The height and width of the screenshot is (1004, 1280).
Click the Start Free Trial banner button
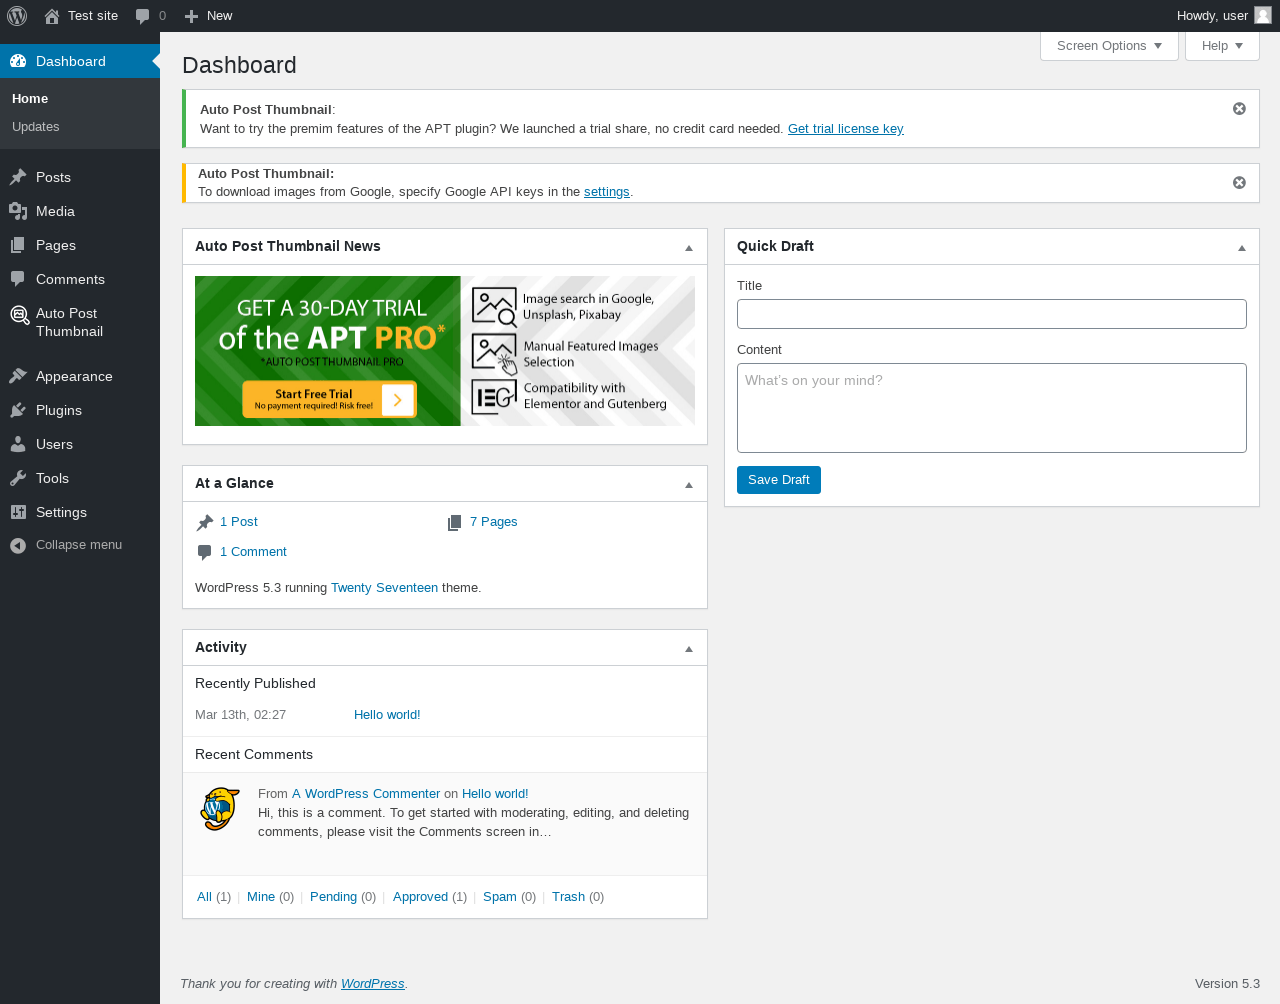[x=329, y=400]
